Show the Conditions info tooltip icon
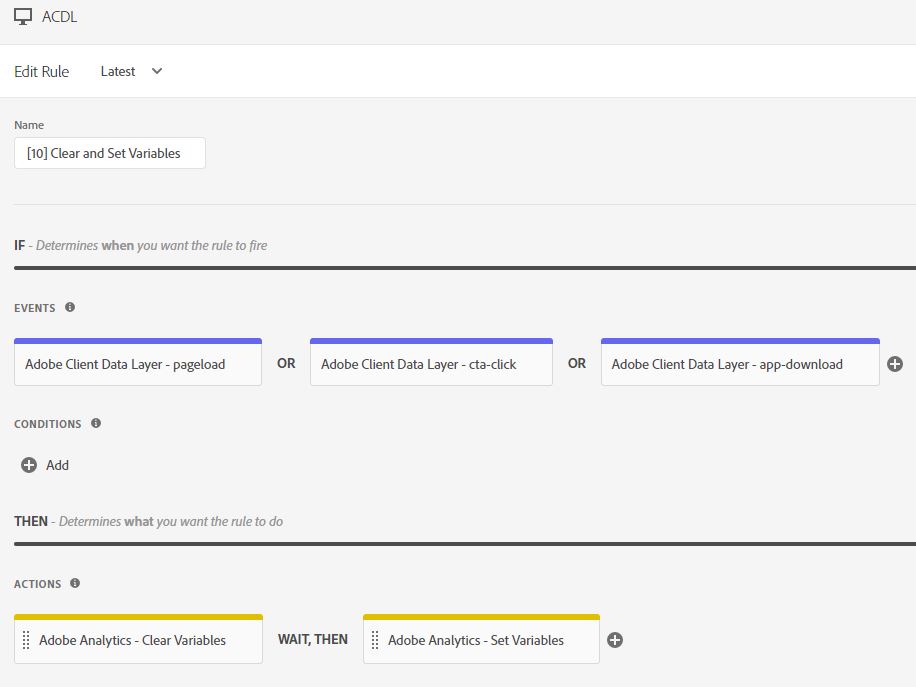 (x=96, y=424)
